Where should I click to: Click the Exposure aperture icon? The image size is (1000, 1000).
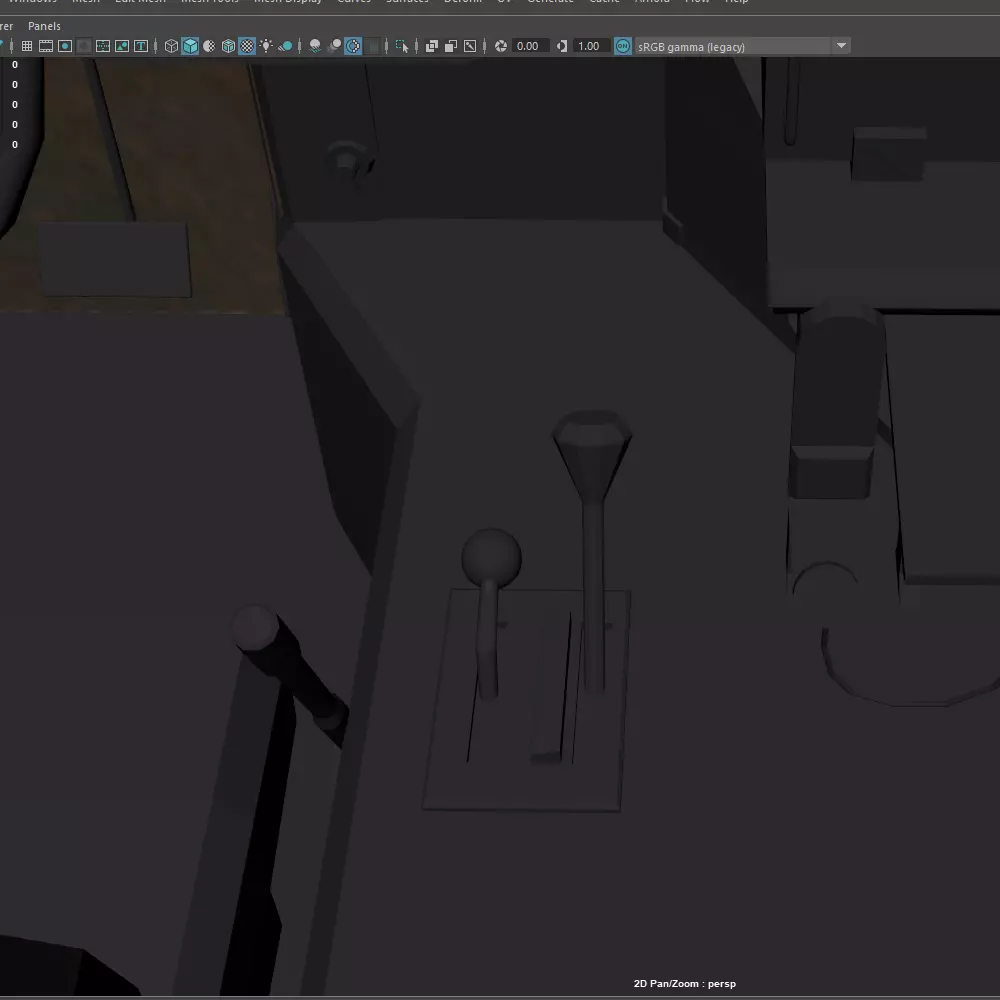tap(501, 46)
